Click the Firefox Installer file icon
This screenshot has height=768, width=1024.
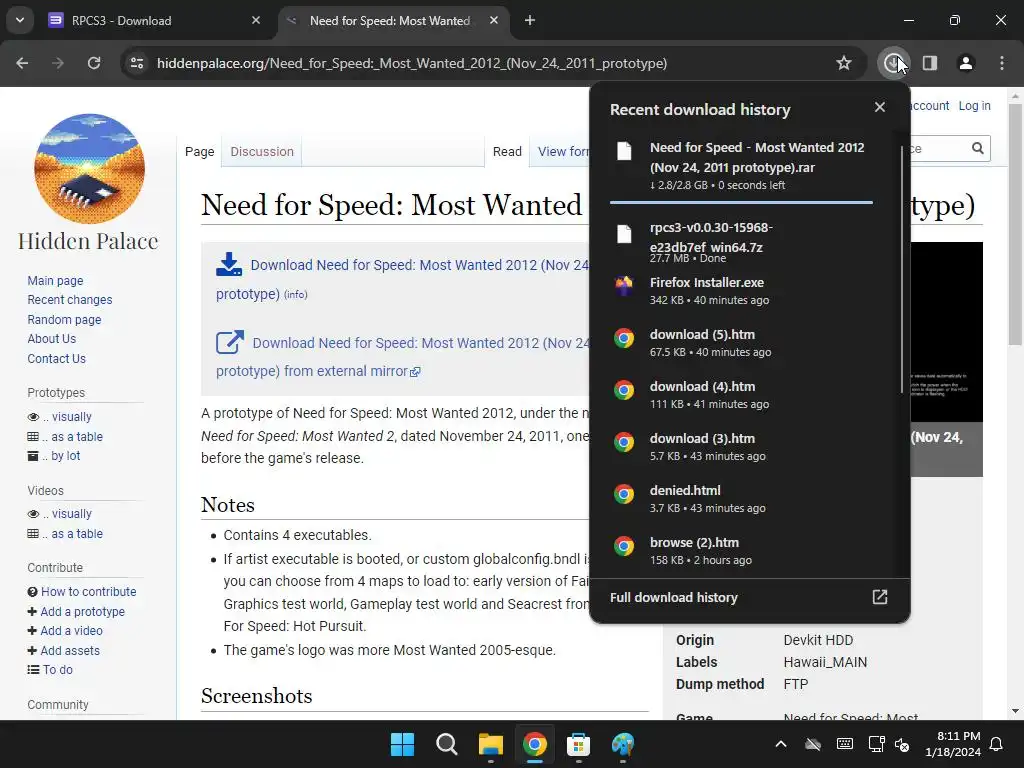[624, 285]
